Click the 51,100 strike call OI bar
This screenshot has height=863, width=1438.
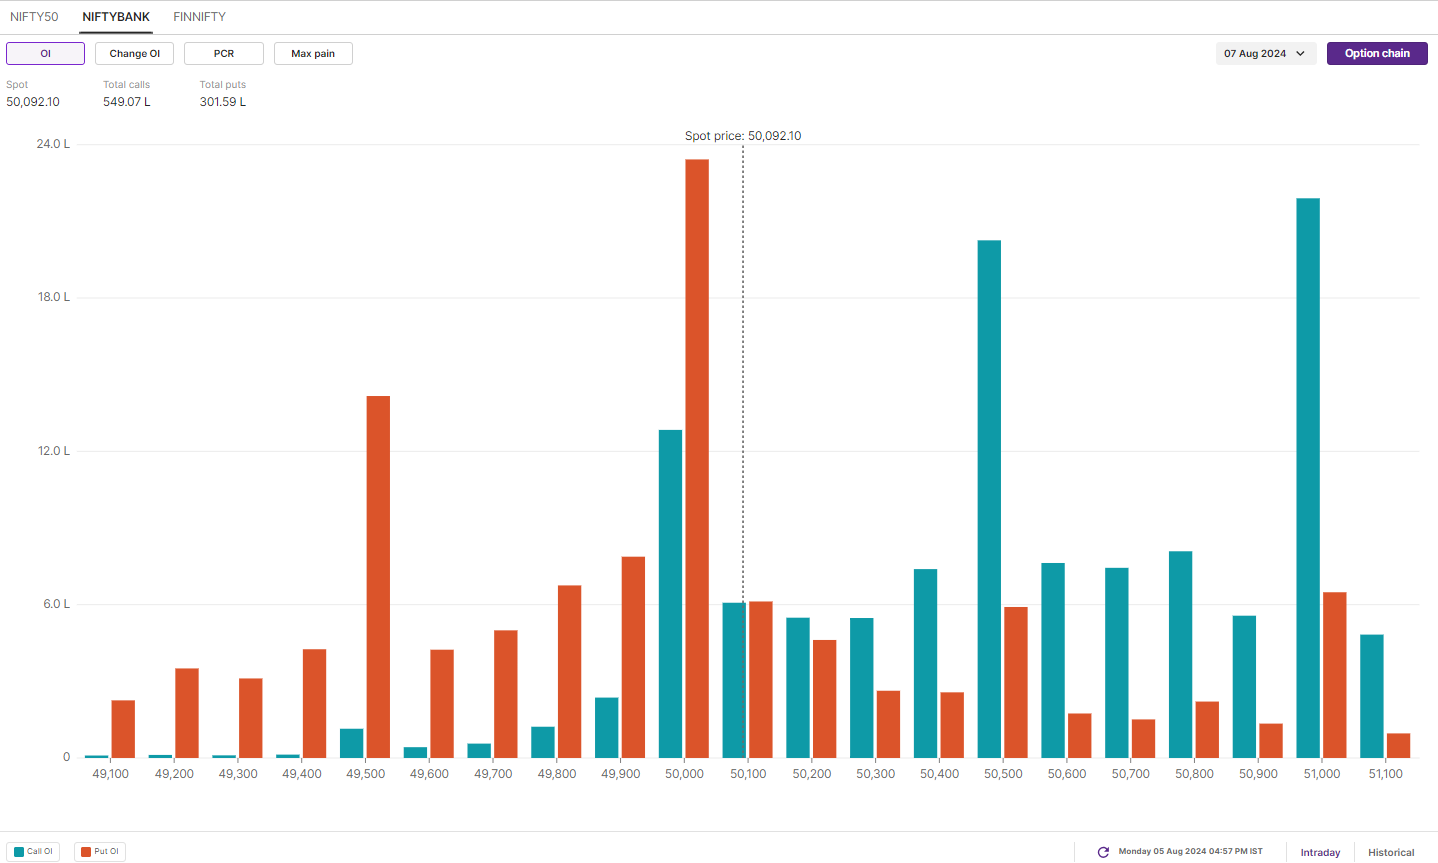1372,696
